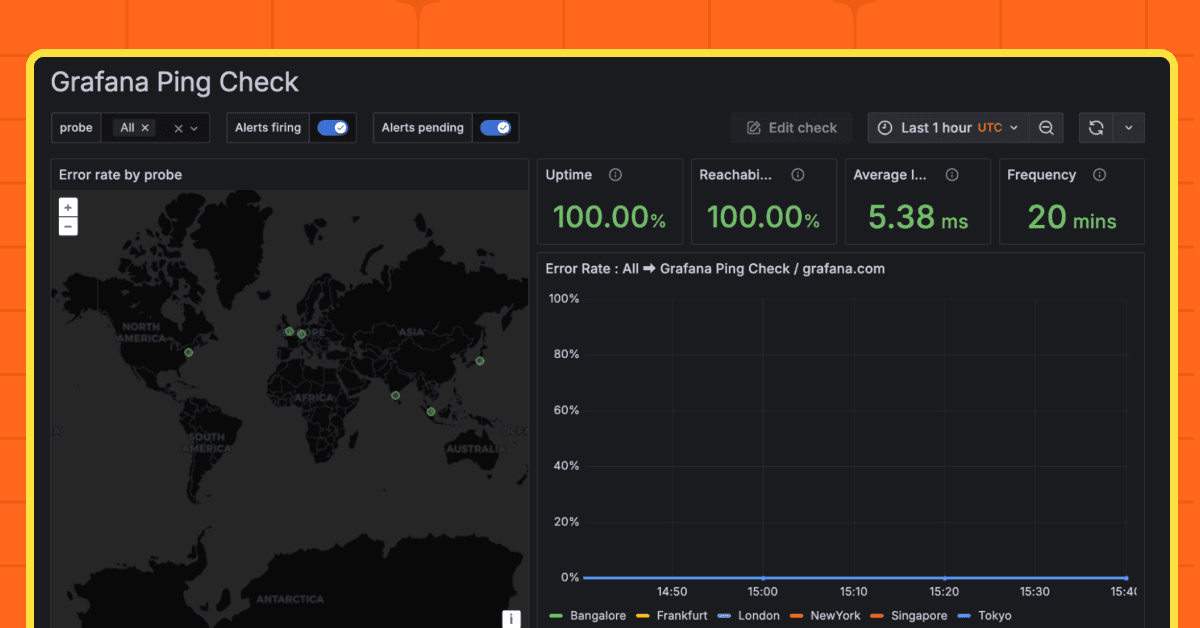Click the Error rate by probe panel title
The image size is (1200, 628).
pos(121,174)
